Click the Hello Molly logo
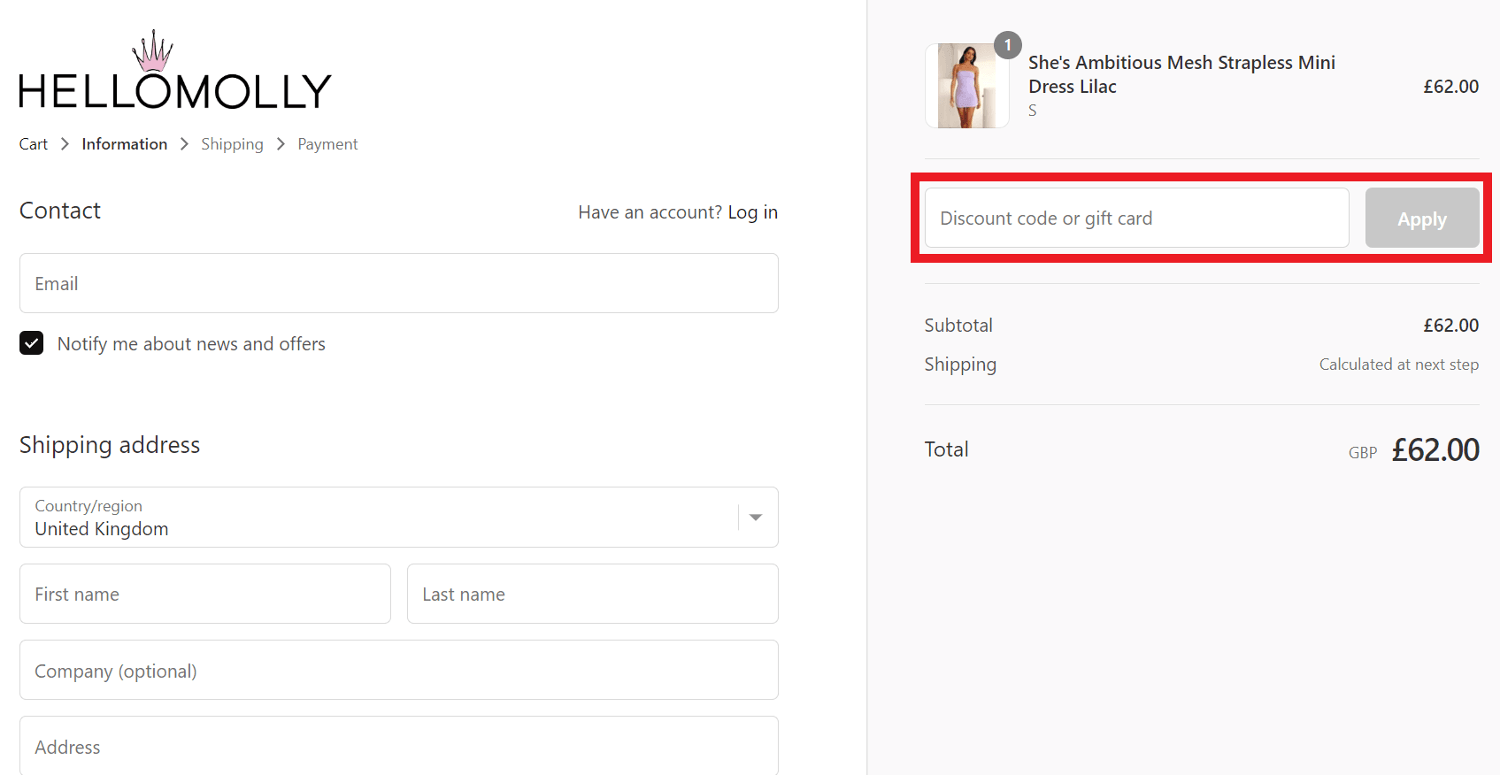The width and height of the screenshot is (1500, 775). [175, 70]
